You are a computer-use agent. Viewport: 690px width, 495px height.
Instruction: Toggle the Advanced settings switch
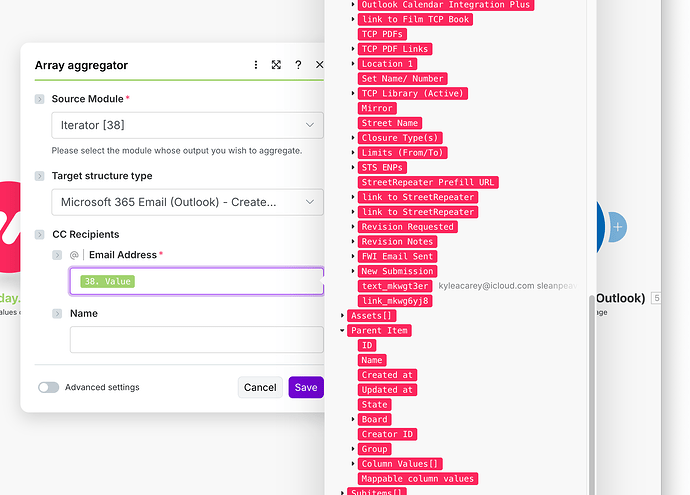point(48,387)
